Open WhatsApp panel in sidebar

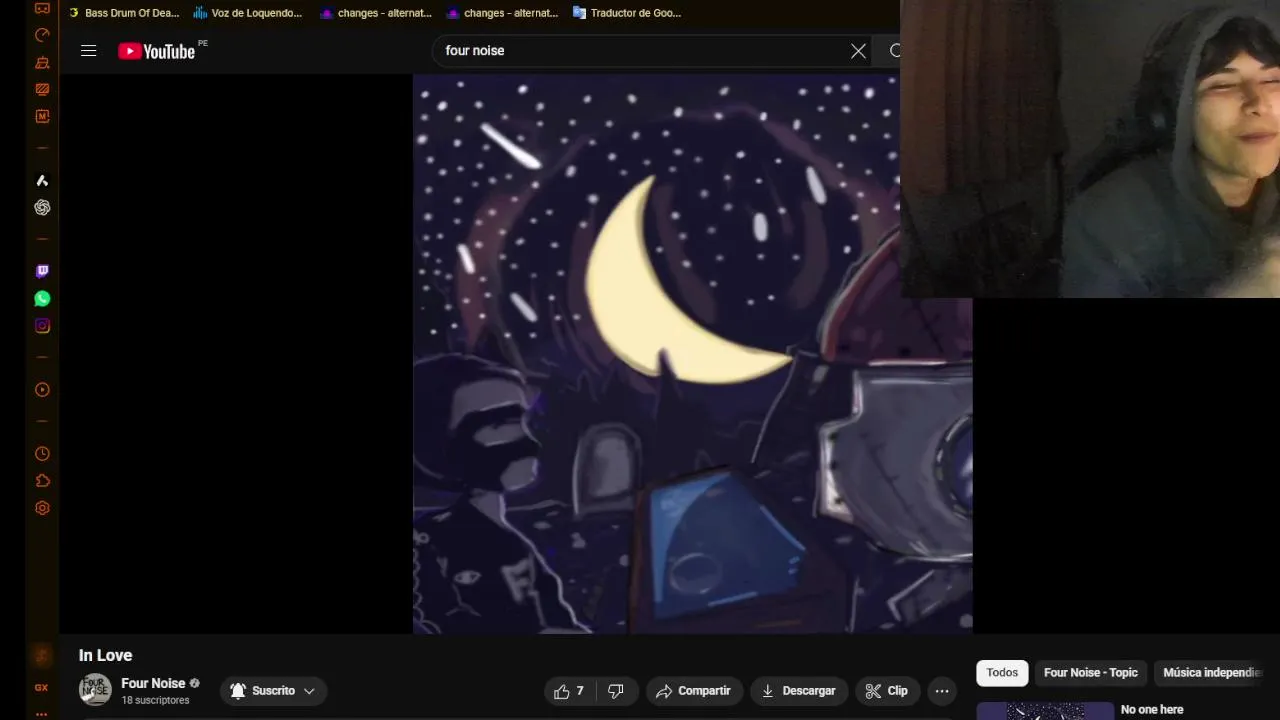(x=42, y=299)
